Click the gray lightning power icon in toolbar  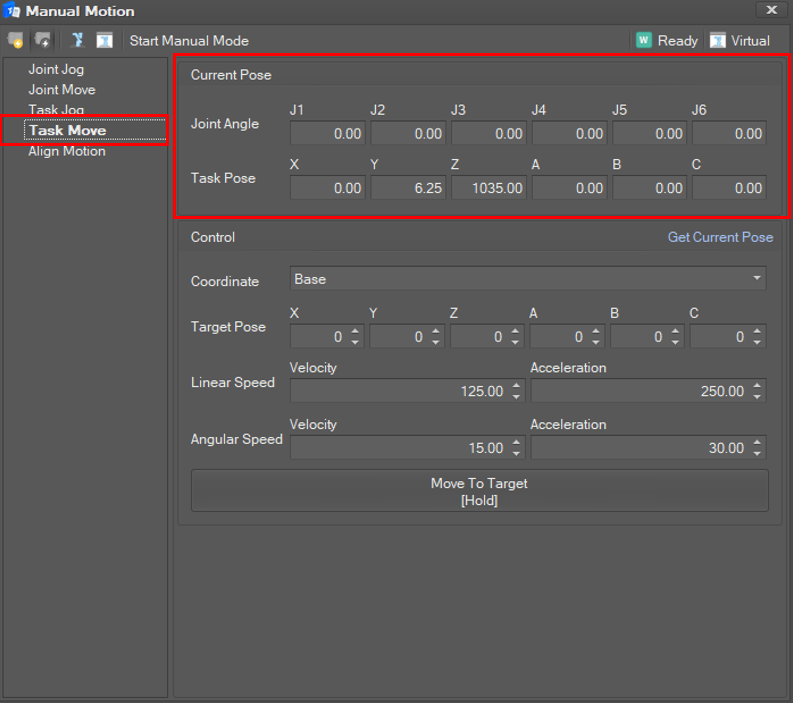click(x=42, y=41)
